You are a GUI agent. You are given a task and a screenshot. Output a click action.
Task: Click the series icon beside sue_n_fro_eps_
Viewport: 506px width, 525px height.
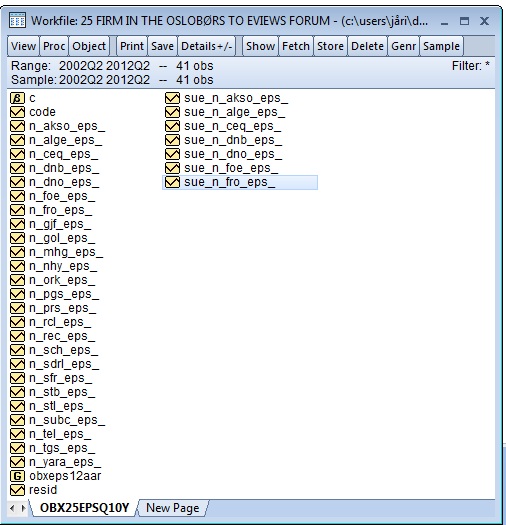click(172, 182)
